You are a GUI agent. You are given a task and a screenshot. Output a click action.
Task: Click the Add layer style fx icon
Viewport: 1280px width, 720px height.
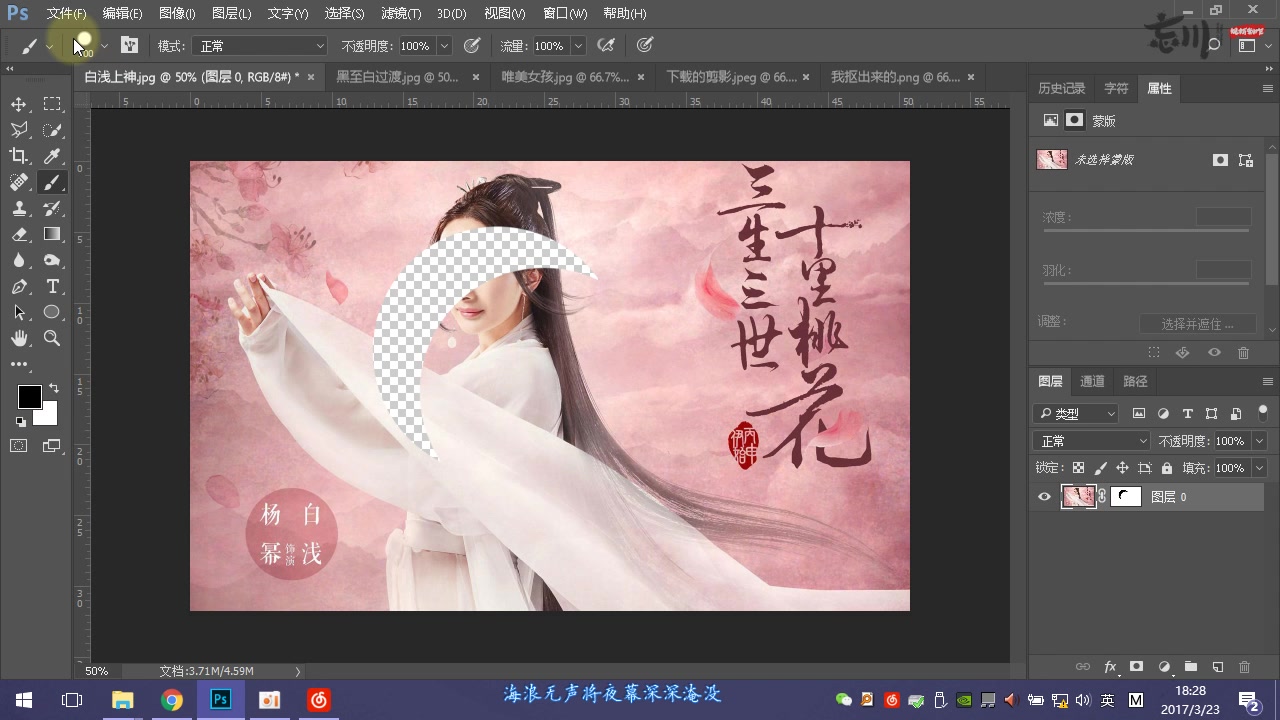[1110, 667]
